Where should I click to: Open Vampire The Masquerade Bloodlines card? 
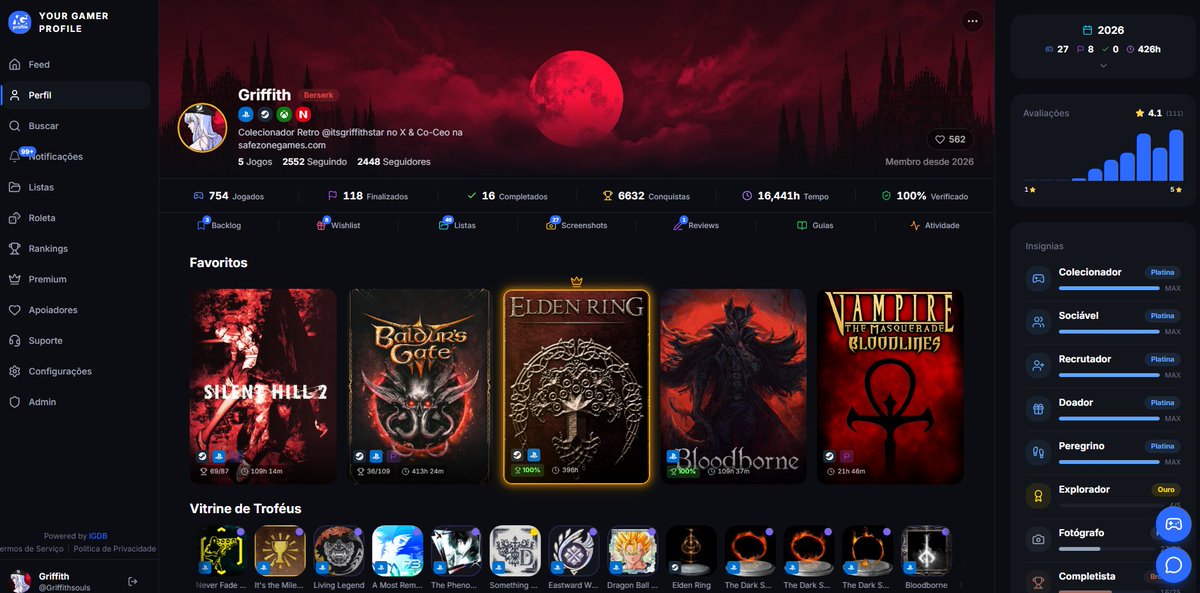tap(890, 386)
